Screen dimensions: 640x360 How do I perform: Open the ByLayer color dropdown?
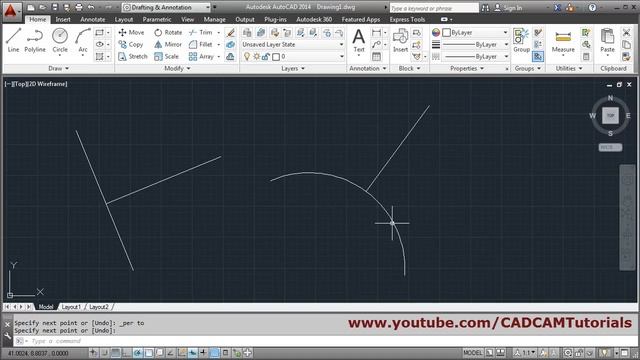[476, 32]
